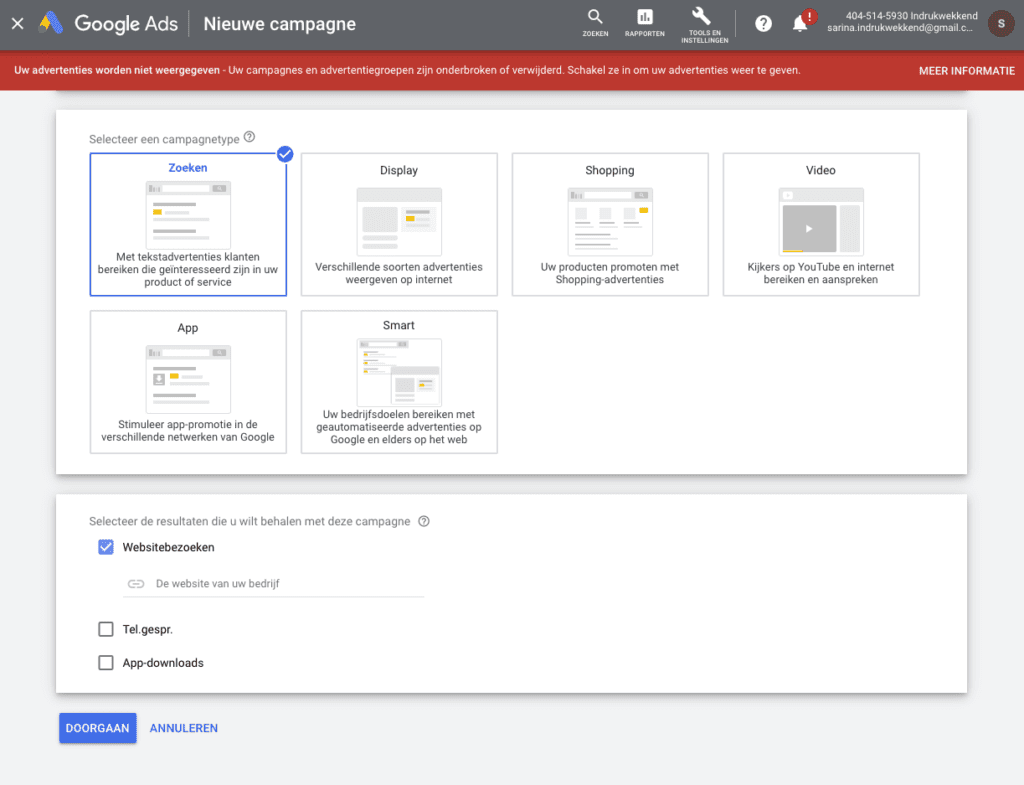
Task: Enable the Tel.gespr. checkbox
Action: coord(106,629)
